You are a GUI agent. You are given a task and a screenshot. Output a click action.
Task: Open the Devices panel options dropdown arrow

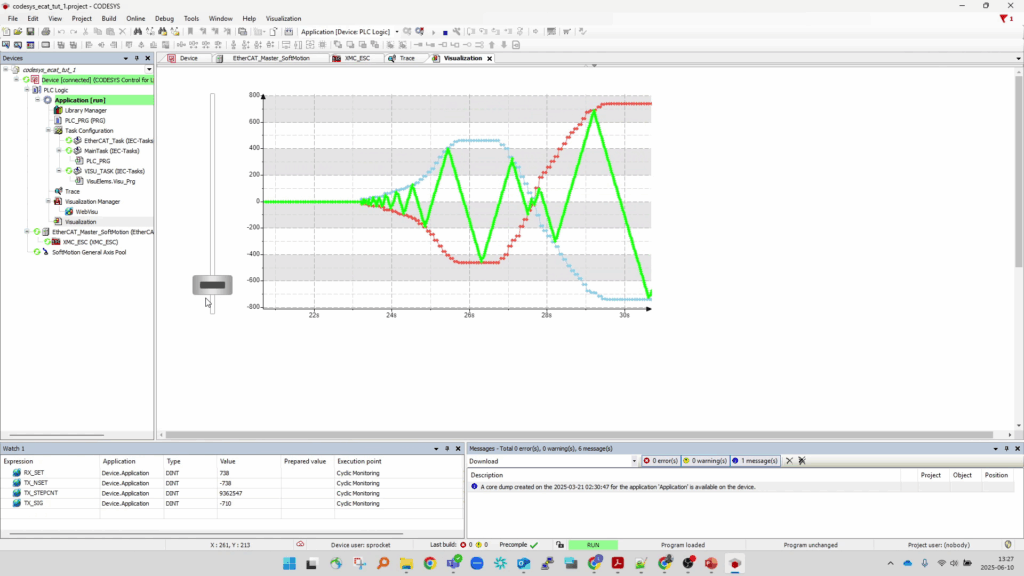(125, 58)
